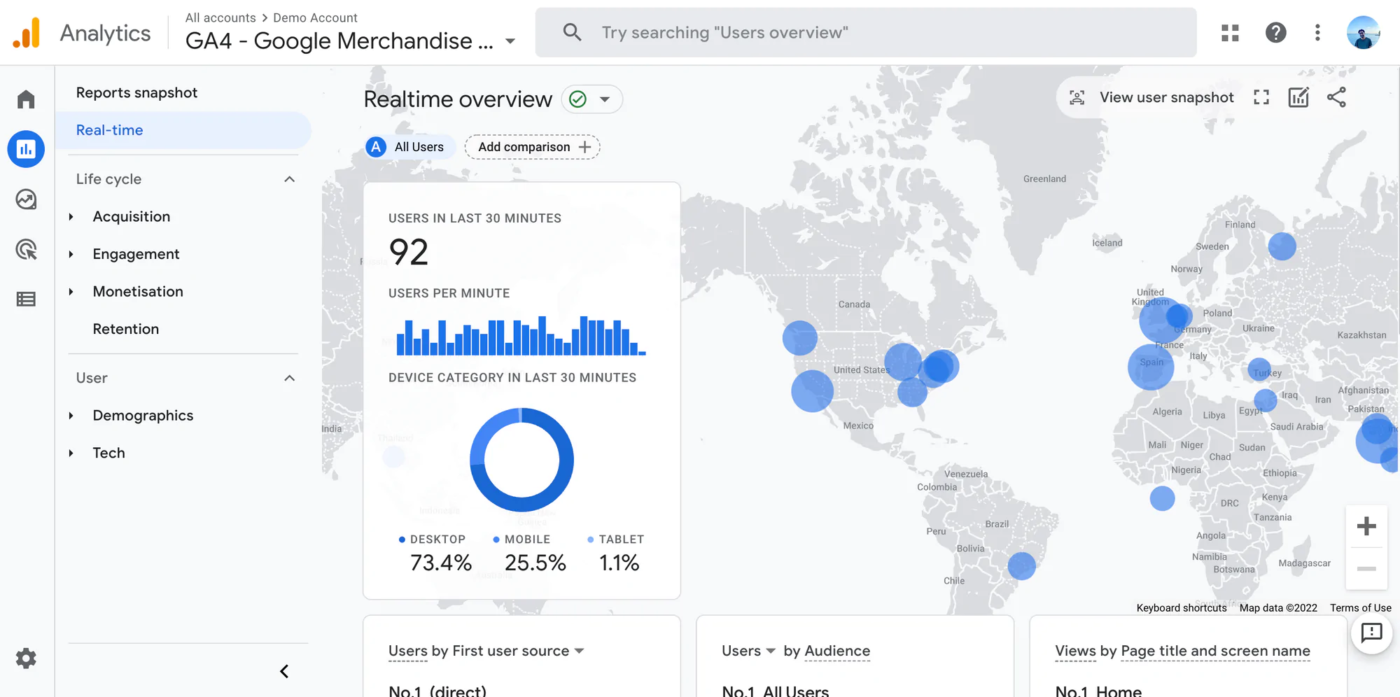Open the property selector dropdown arrow
The image size is (1400, 697).
pos(510,42)
